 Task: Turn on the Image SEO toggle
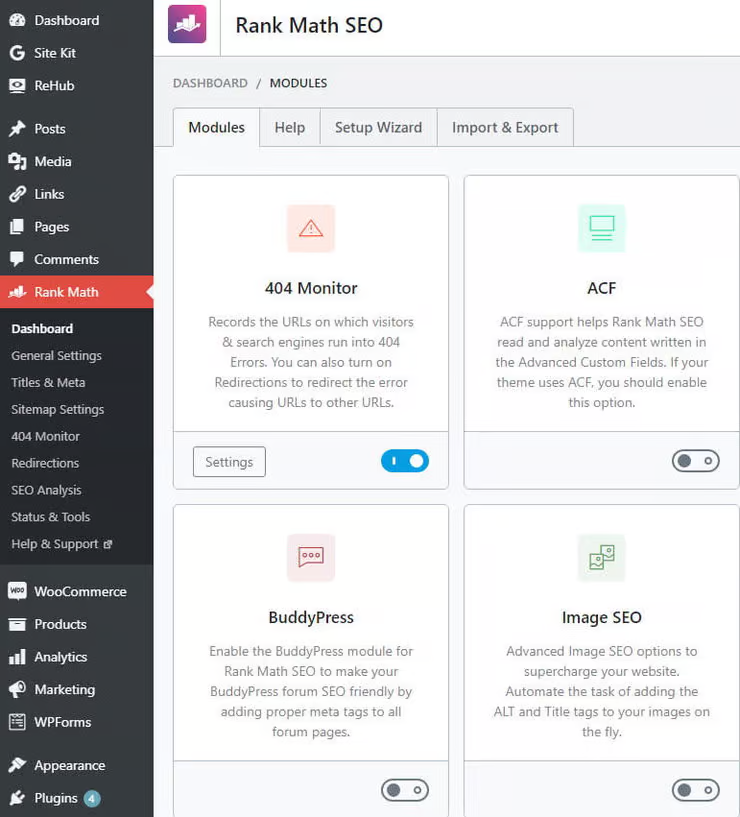point(696,790)
